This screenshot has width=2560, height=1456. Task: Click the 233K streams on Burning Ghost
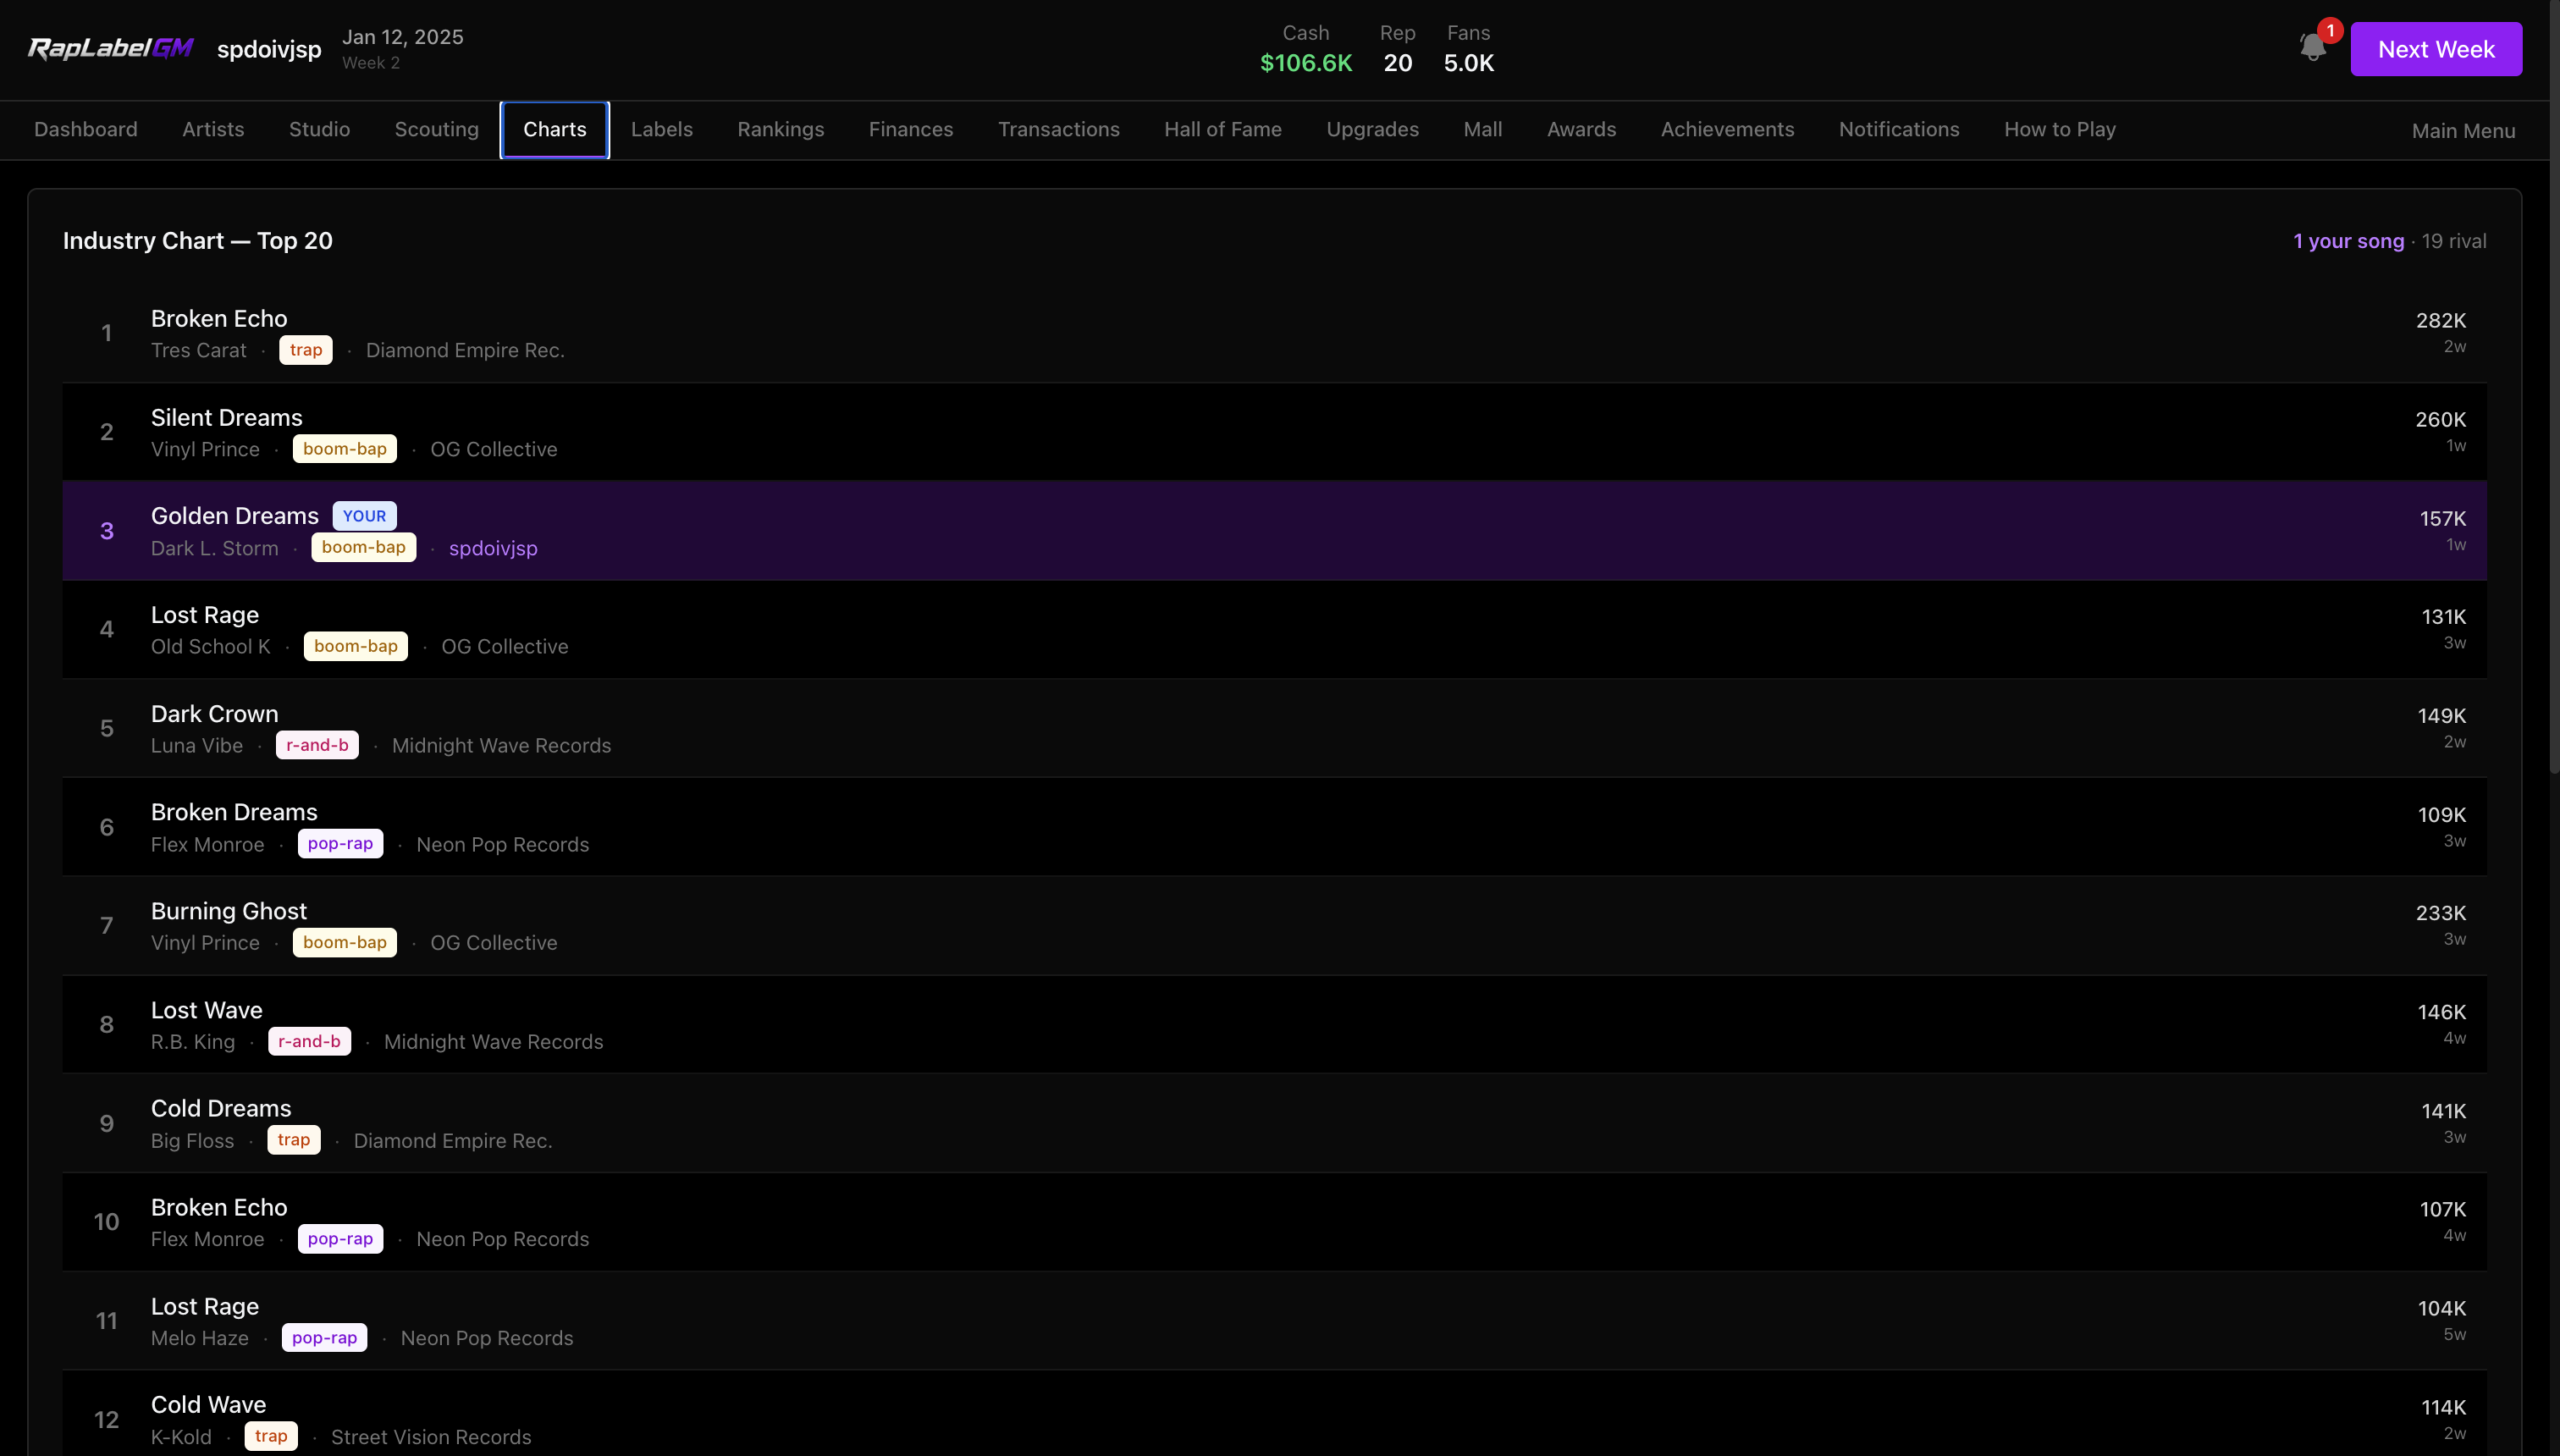coord(2441,913)
